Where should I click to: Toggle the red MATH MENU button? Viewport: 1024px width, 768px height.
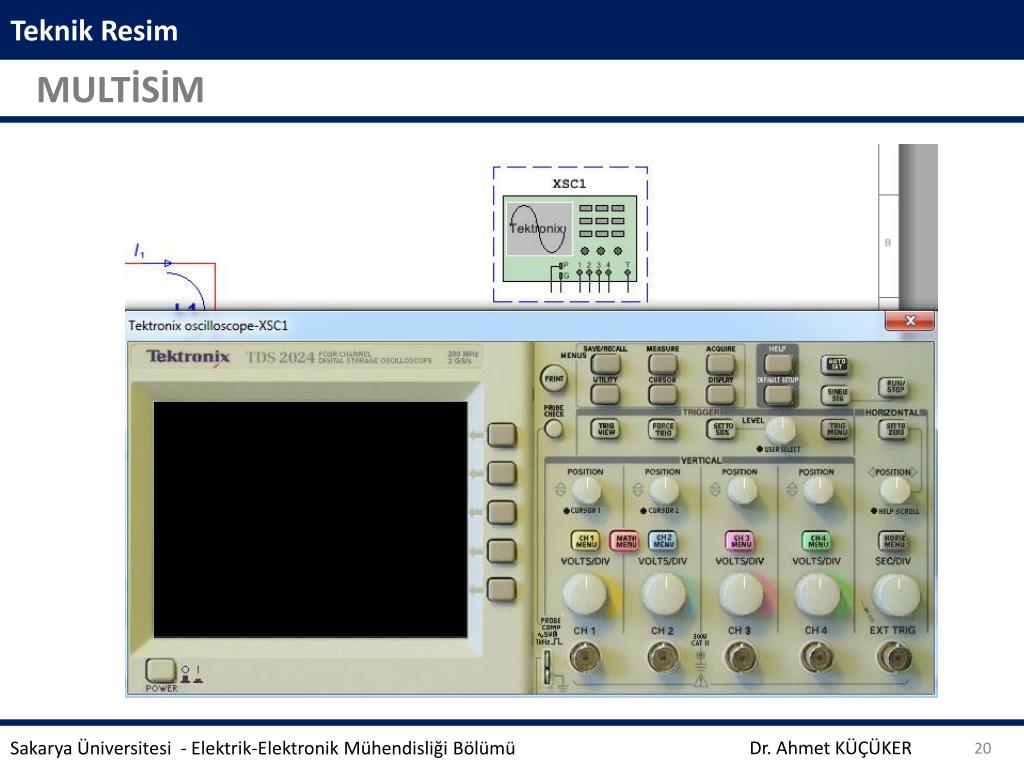click(625, 541)
